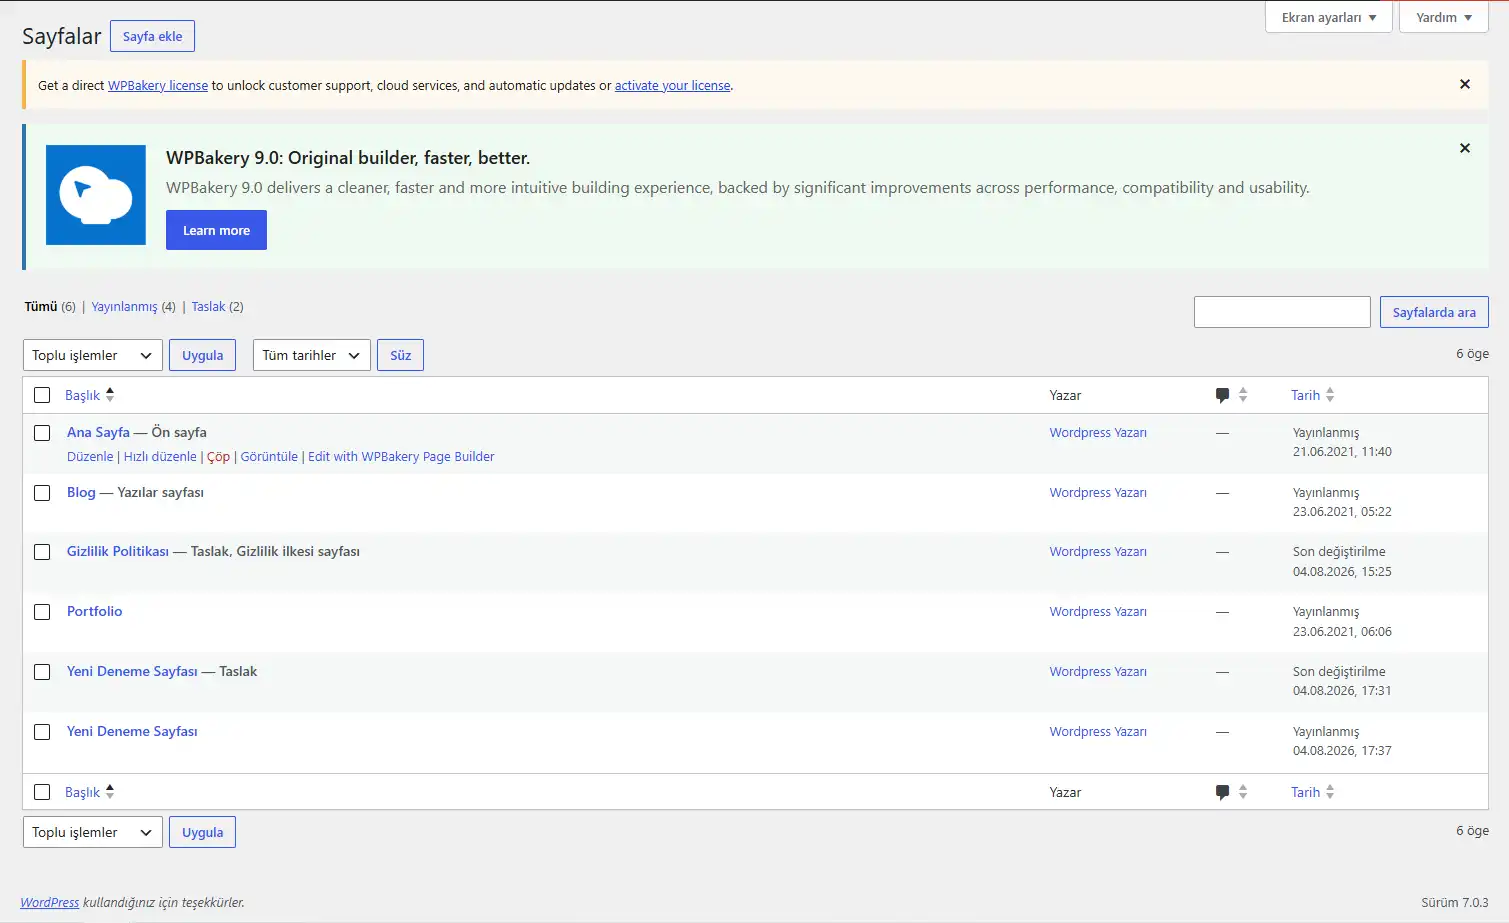Viewport: 1509px width, 923px height.
Task: Select all pages via header checkbox
Action: pos(42,395)
